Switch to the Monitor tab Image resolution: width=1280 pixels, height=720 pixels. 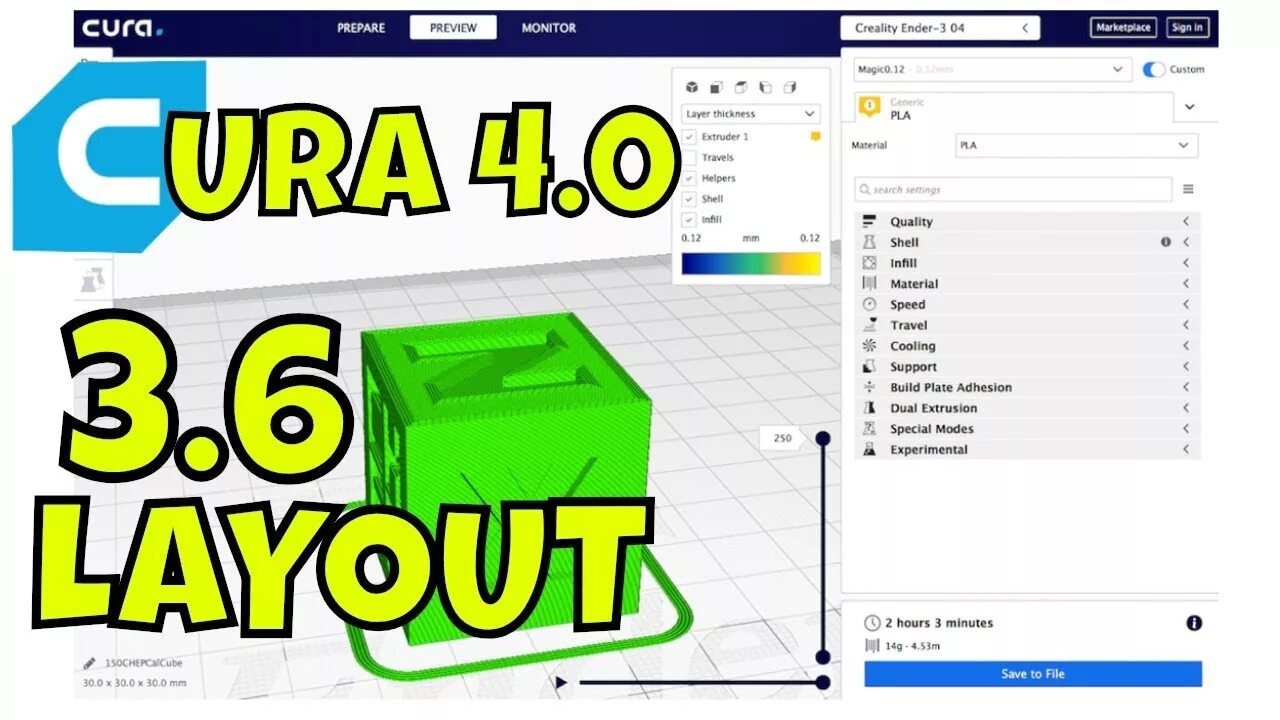tap(549, 28)
